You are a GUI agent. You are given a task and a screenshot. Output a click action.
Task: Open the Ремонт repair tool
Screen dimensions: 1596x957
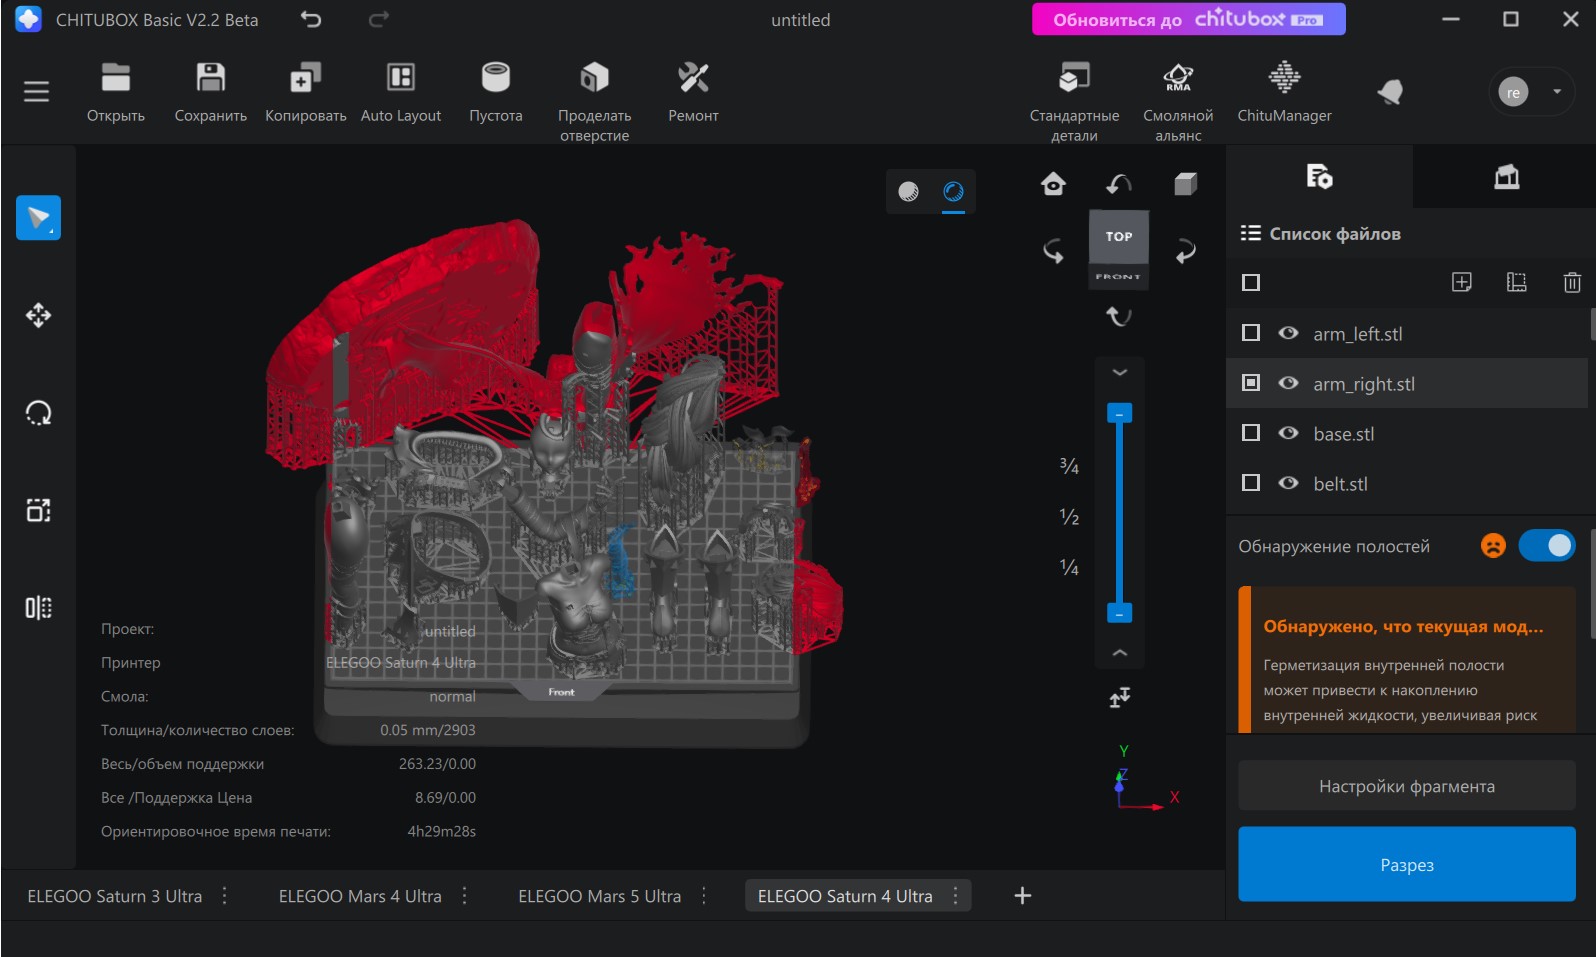pos(693,79)
